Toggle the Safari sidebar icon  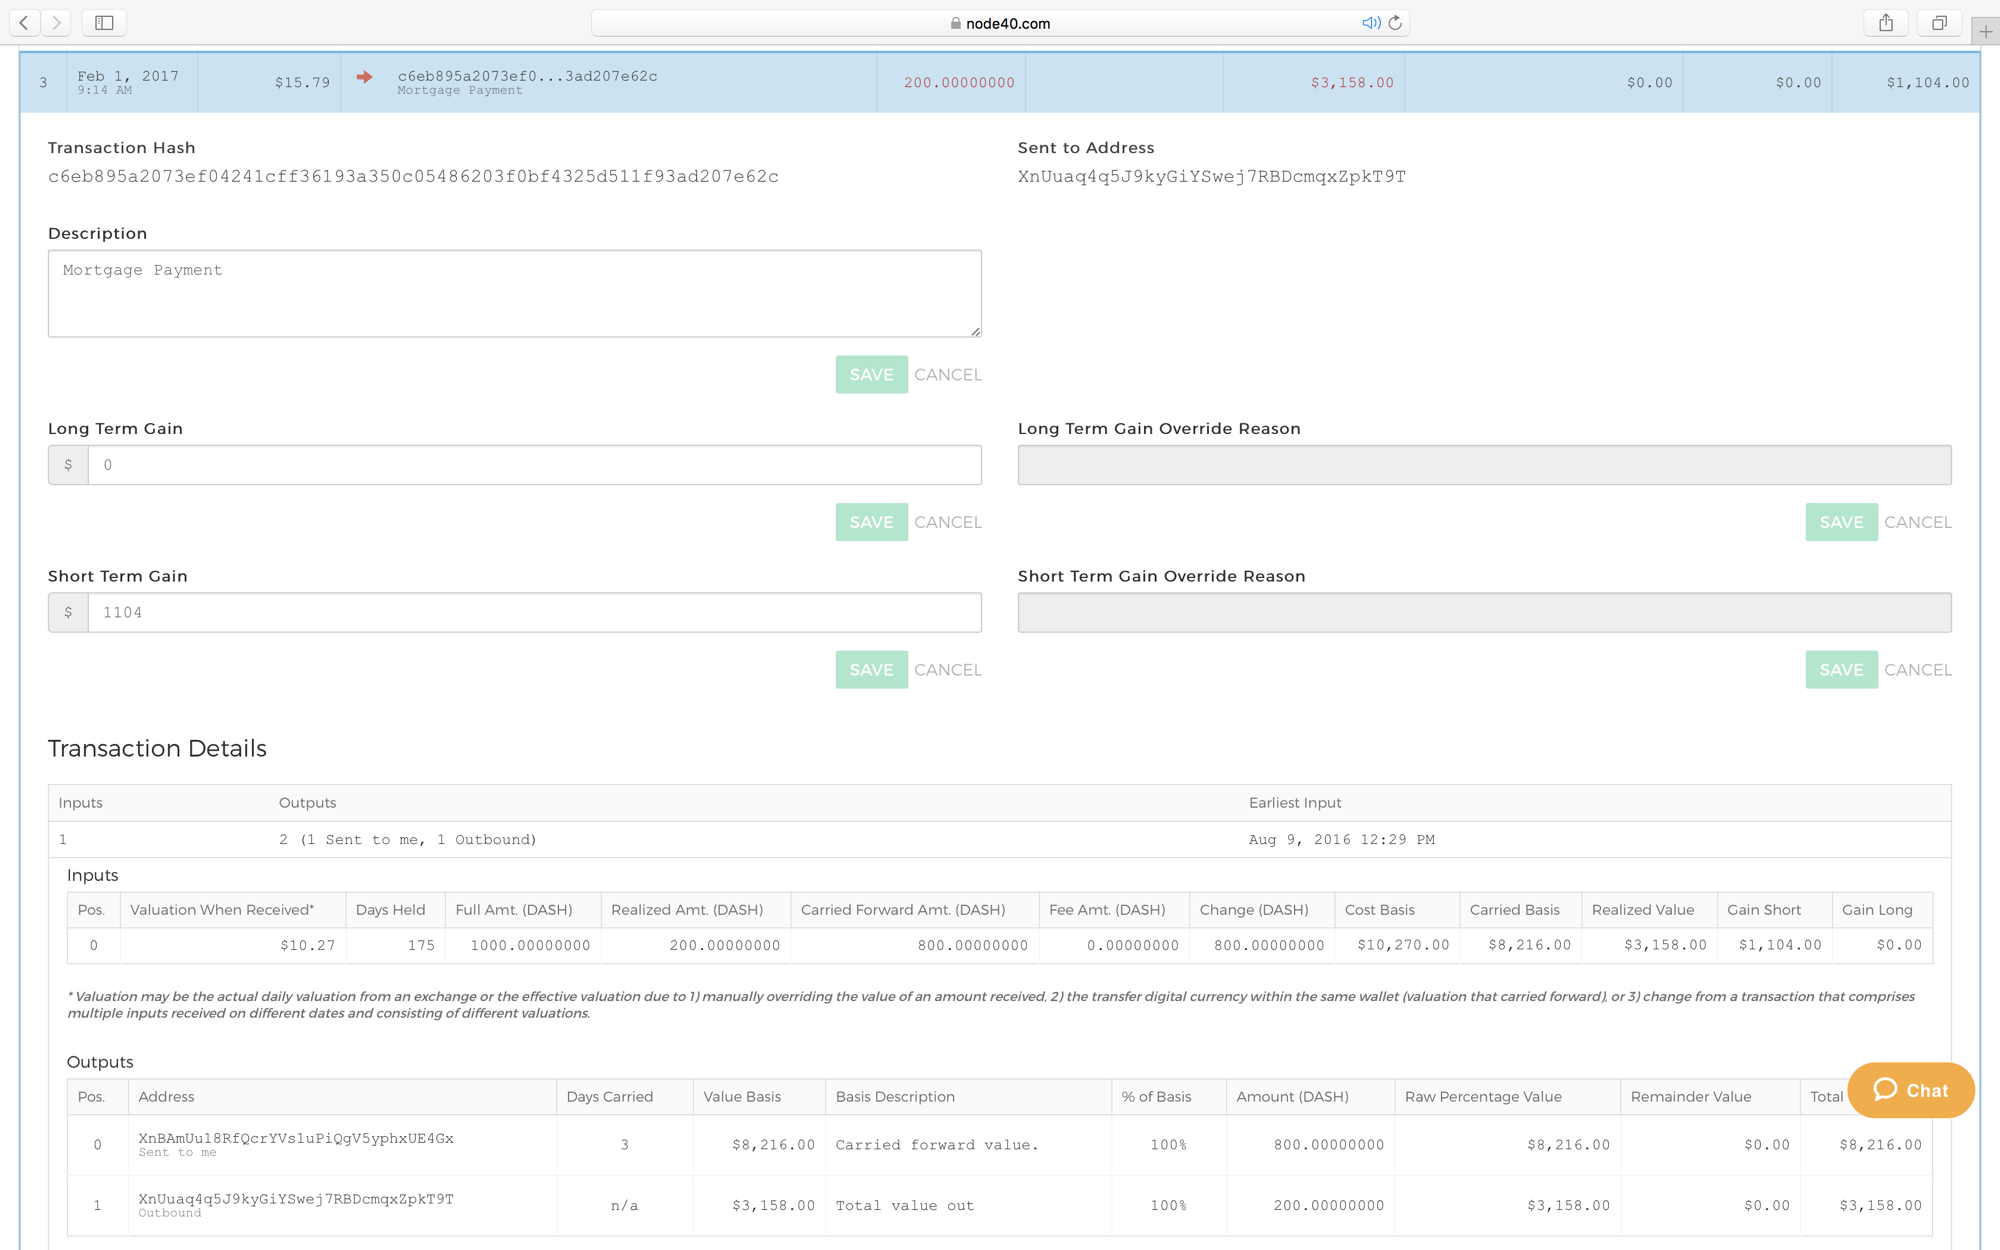point(104,22)
